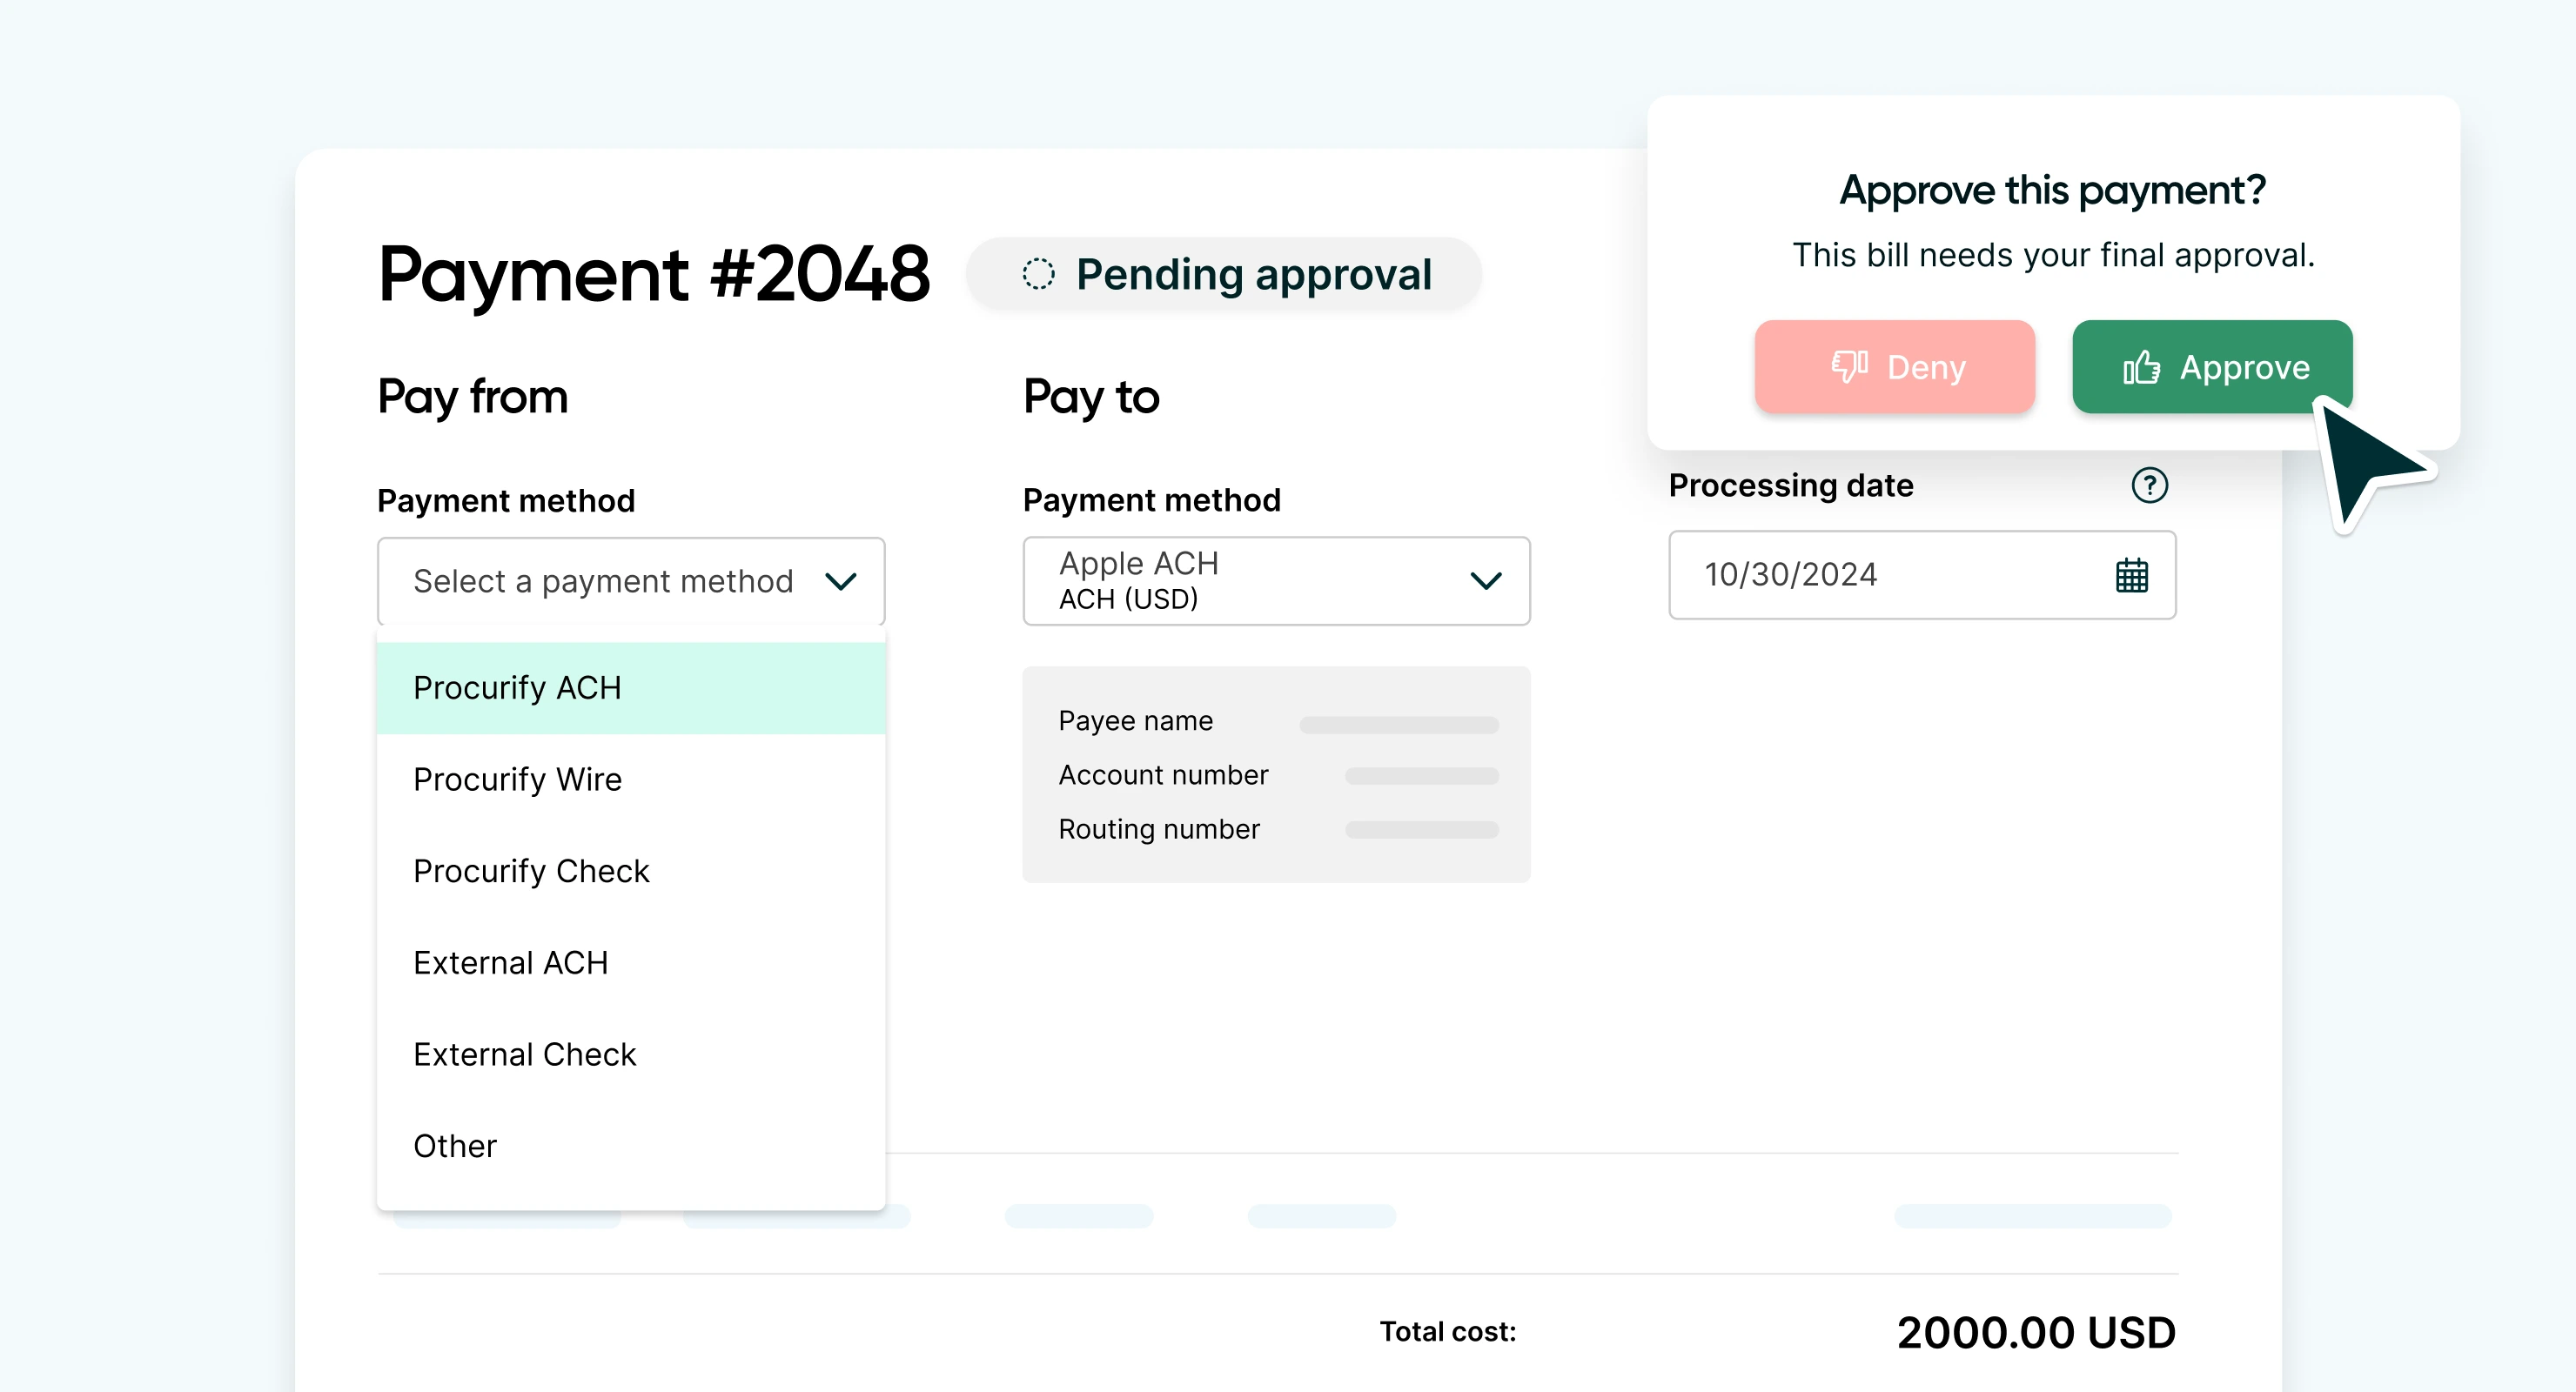Viewport: 2576px width, 1392px height.
Task: Click the dotted circle pending status icon
Action: click(1038, 274)
